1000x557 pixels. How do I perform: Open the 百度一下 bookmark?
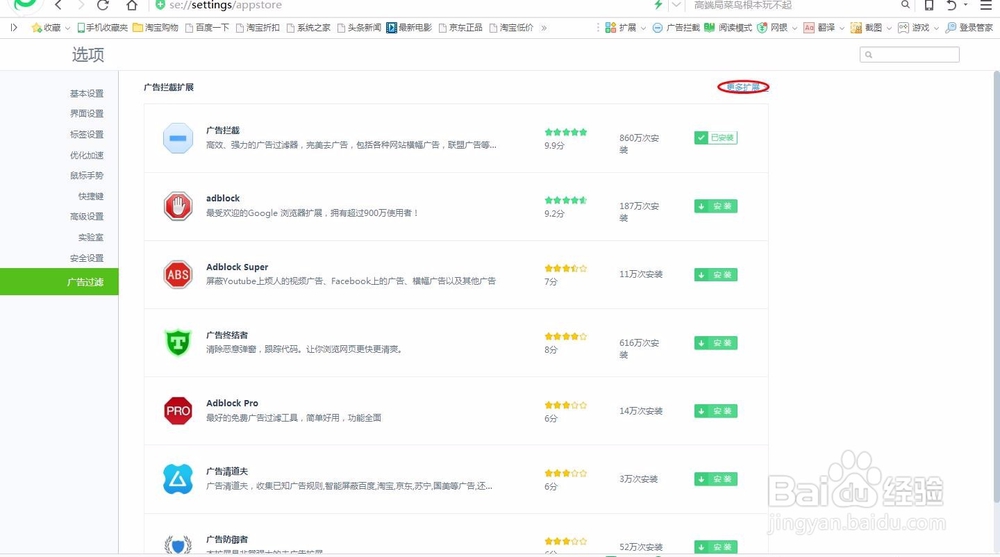(207, 27)
